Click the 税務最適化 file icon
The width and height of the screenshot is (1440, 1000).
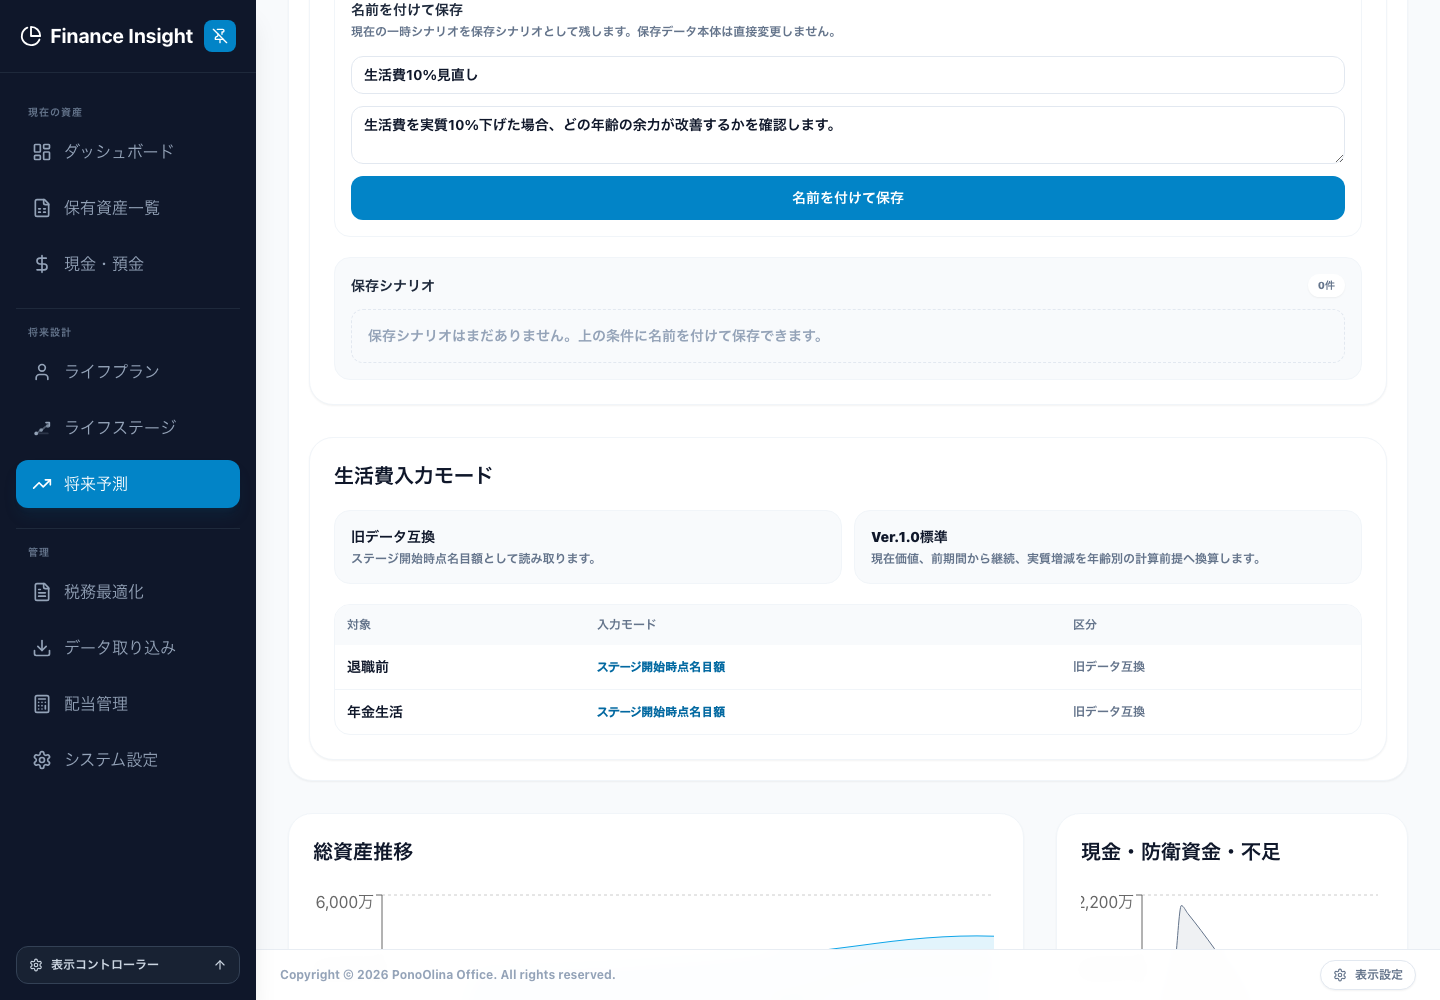tap(42, 592)
